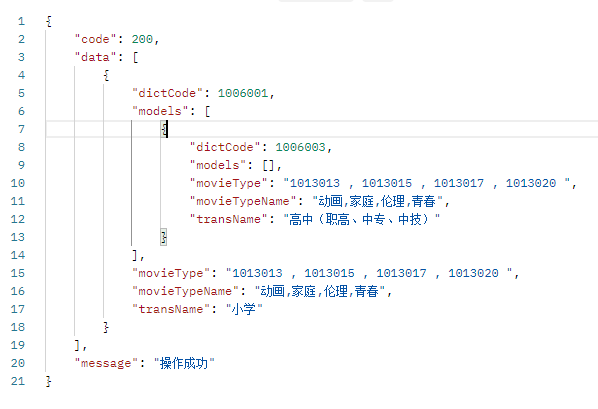Click line number 1 in the gutter
The height and width of the screenshot is (409, 598).
tap(21, 21)
